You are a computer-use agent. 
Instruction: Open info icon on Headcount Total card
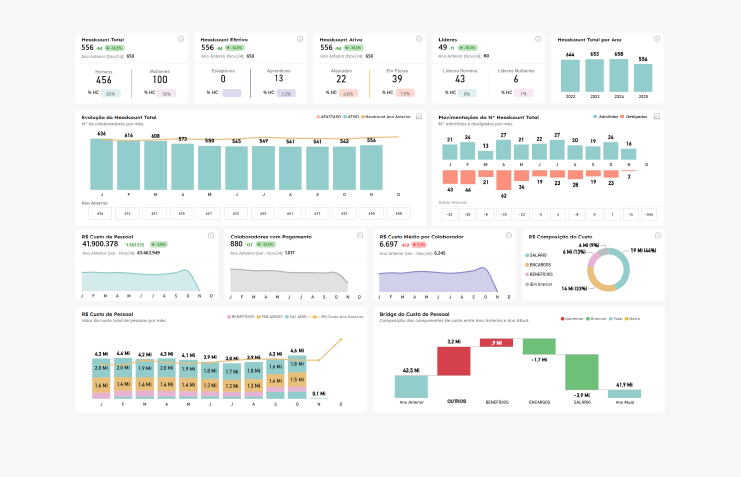tap(181, 39)
